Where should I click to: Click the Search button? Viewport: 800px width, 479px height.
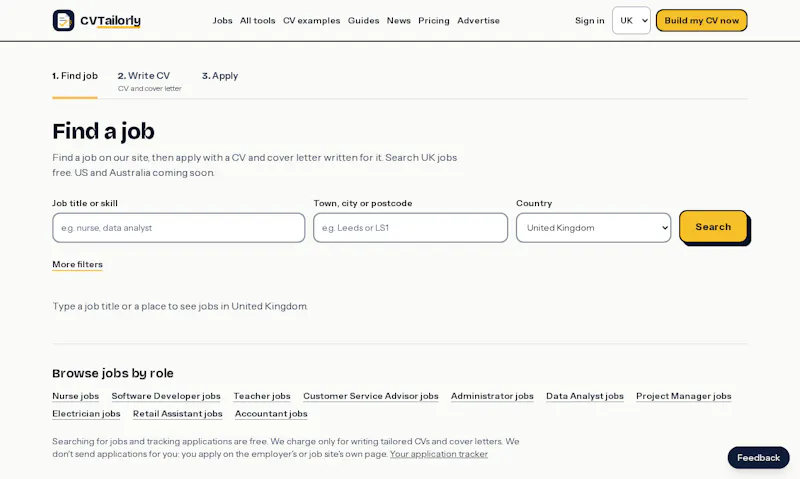[713, 227]
